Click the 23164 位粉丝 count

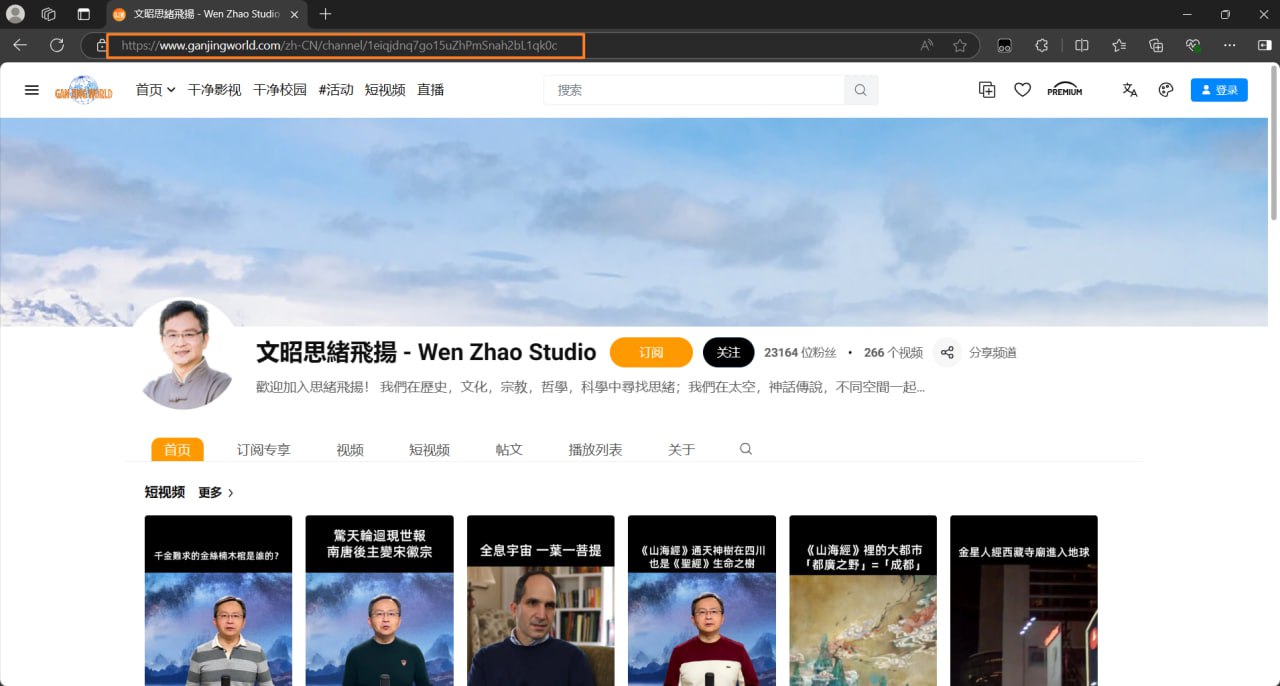coord(800,353)
